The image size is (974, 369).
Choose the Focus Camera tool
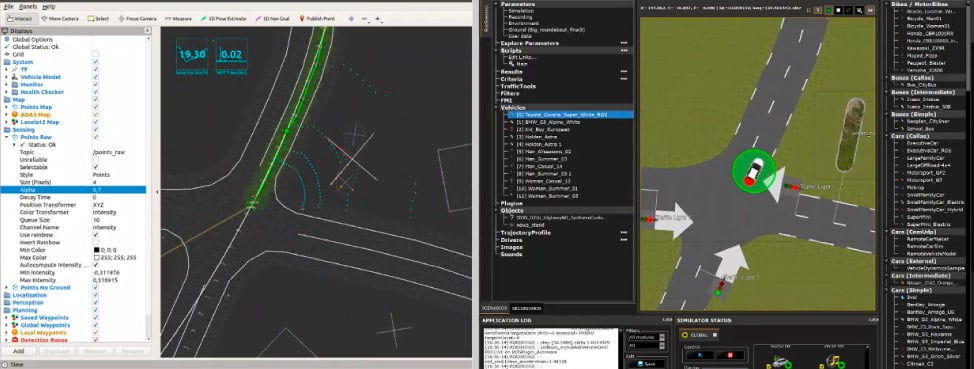click(x=137, y=19)
